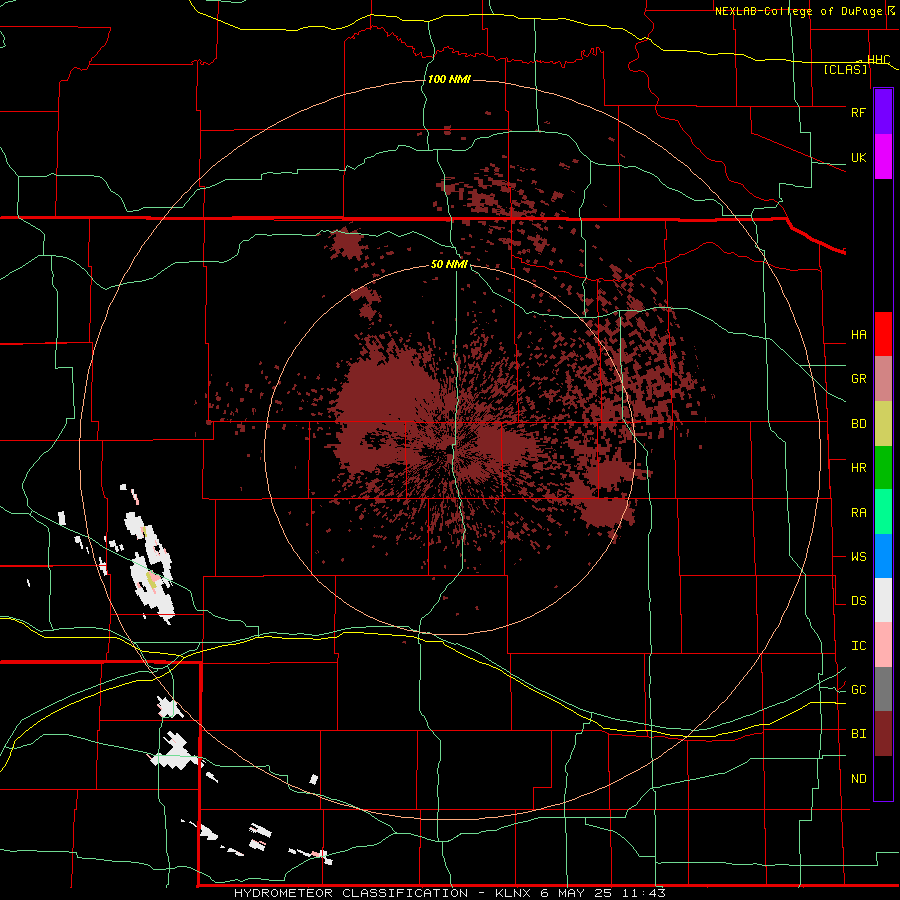
Task: Click the "HR" legend label
Action: pyautogui.click(x=858, y=468)
